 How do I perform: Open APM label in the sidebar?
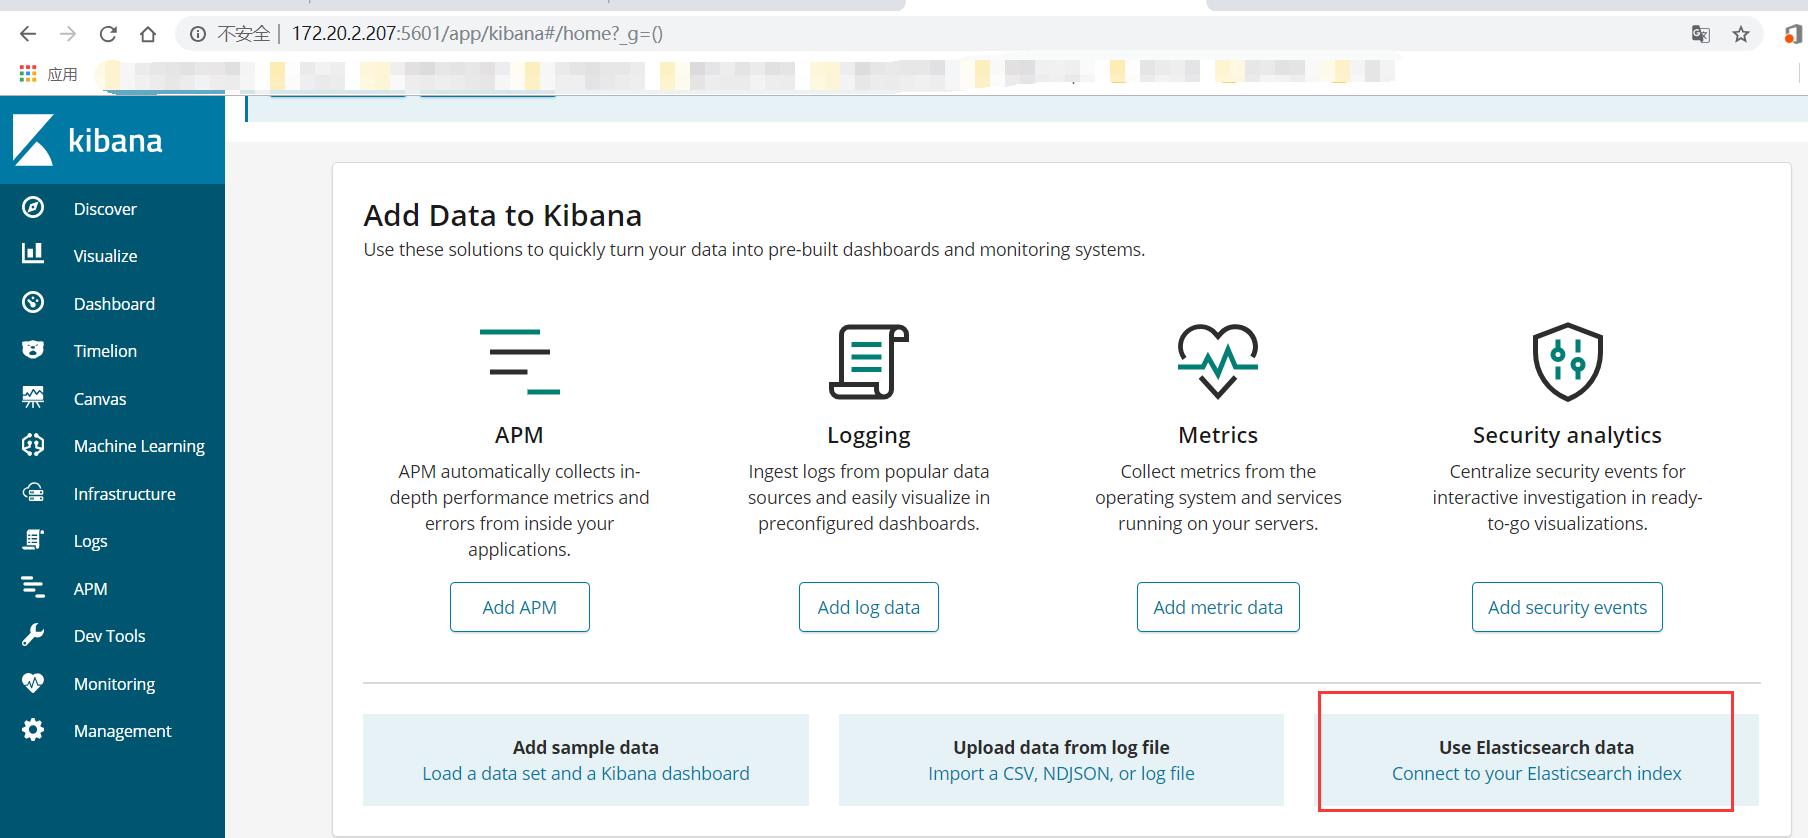[90, 589]
